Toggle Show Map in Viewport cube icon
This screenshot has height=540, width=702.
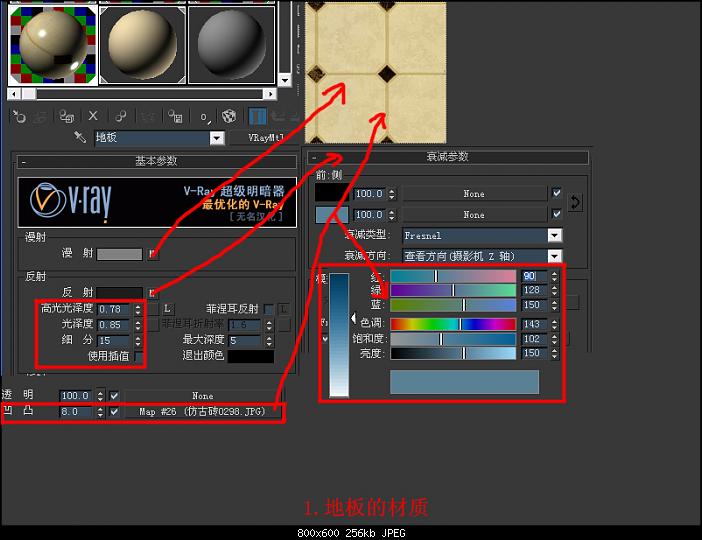click(229, 116)
